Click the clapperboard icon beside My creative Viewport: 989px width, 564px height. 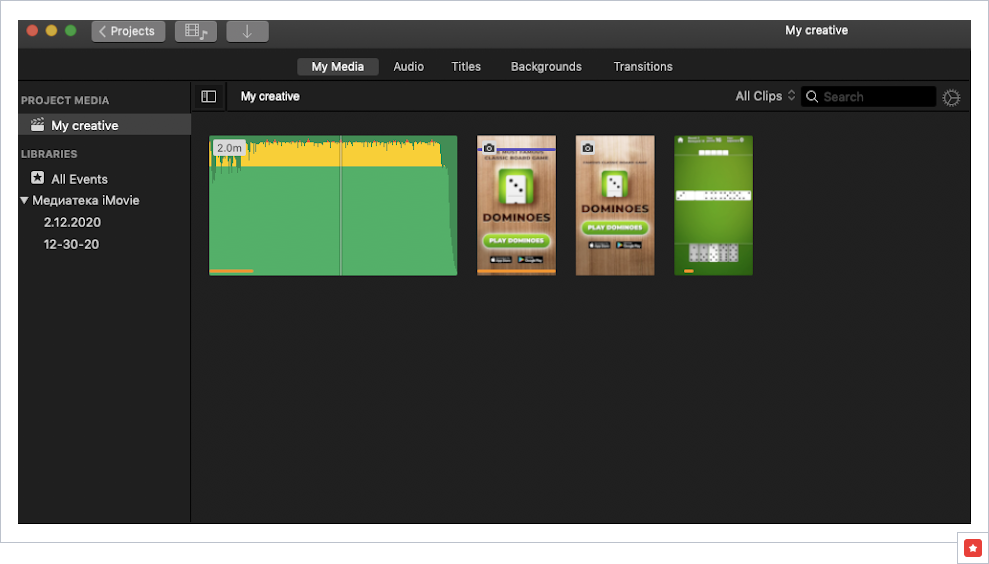(38, 125)
